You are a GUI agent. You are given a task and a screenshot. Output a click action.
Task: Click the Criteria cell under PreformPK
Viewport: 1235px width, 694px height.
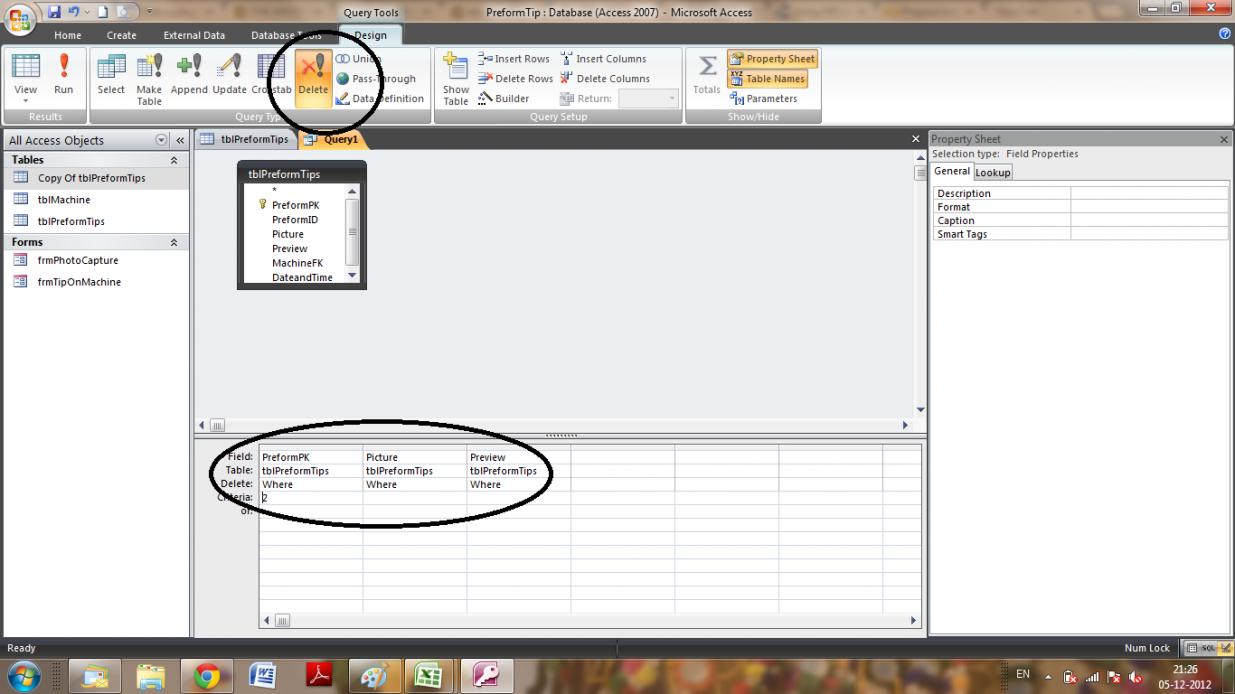tap(310, 497)
